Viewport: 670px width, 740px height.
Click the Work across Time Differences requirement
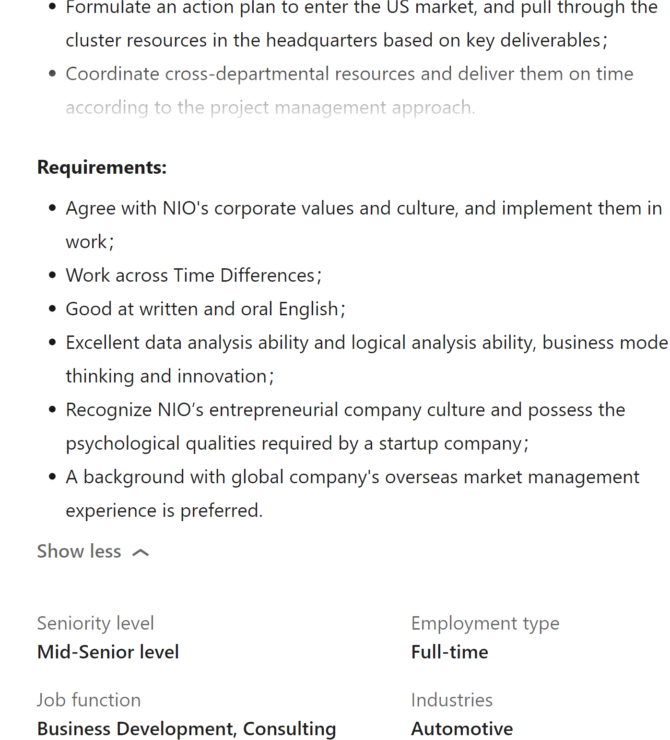click(x=193, y=275)
